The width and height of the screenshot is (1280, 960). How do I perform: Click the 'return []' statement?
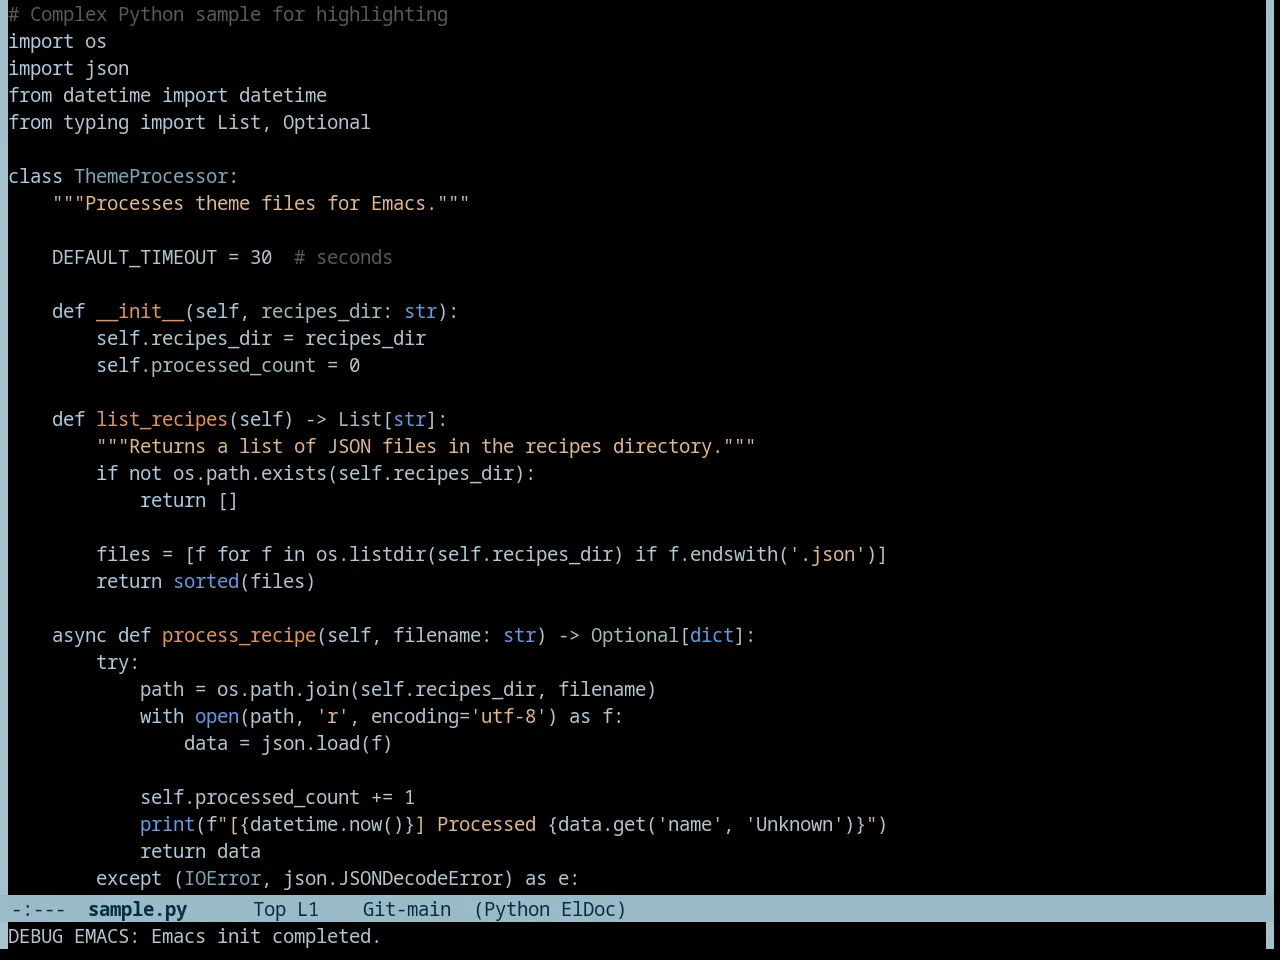click(189, 500)
